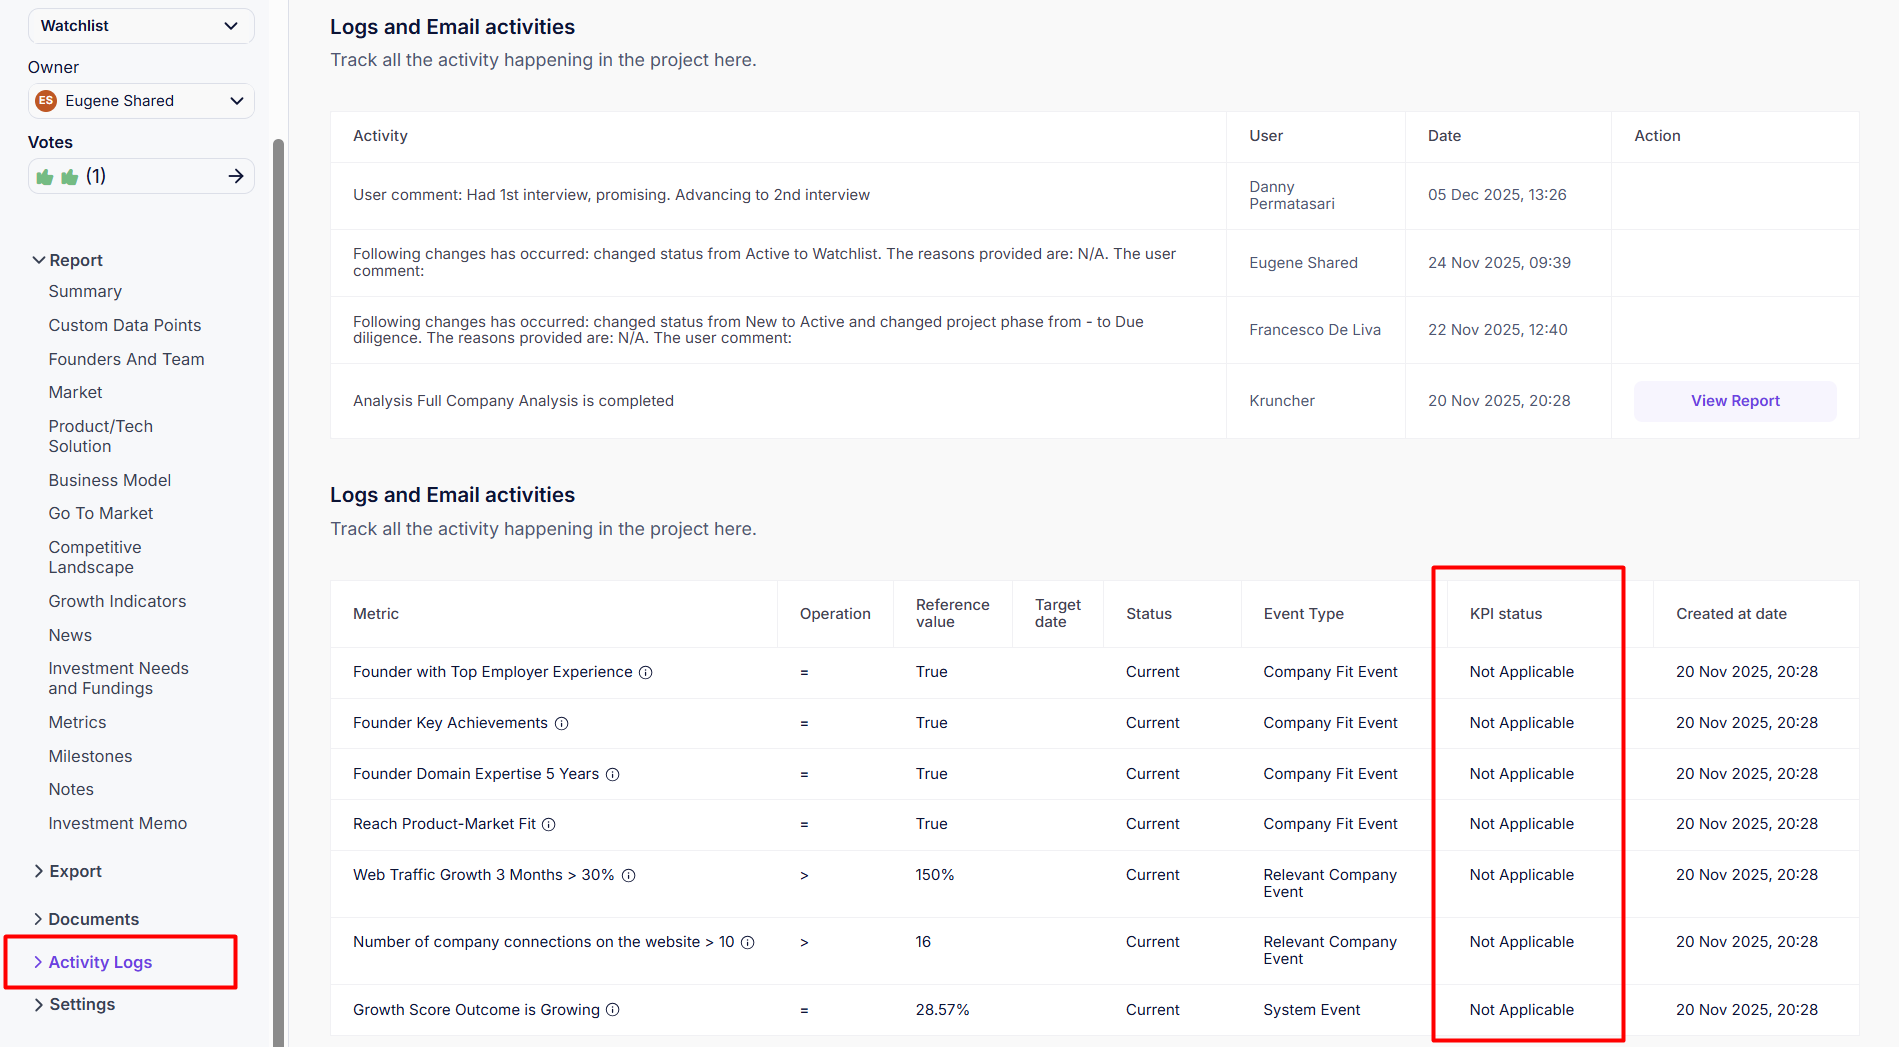Click the View Report button

pos(1734,401)
